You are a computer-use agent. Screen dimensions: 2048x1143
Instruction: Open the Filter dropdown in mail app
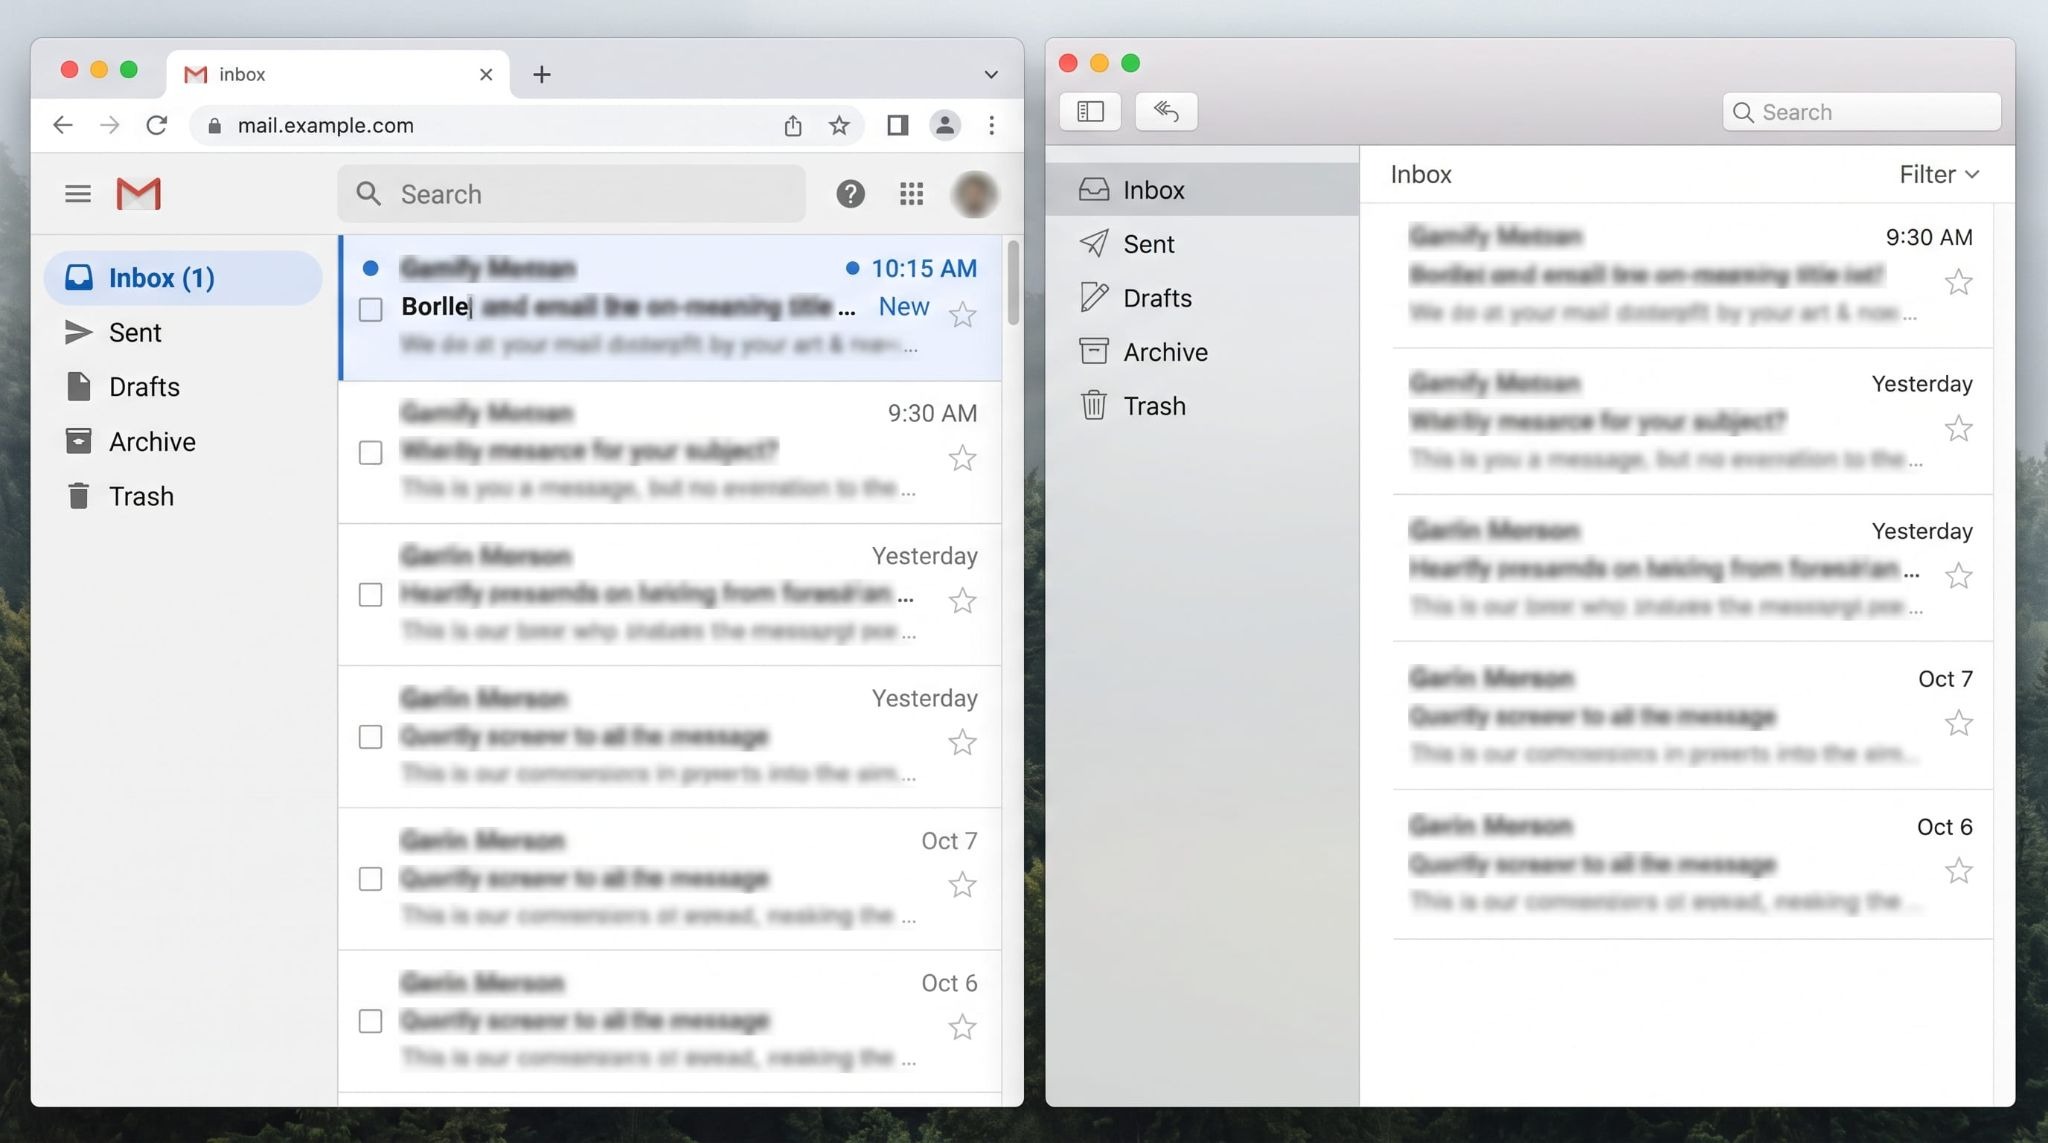pyautogui.click(x=1938, y=174)
